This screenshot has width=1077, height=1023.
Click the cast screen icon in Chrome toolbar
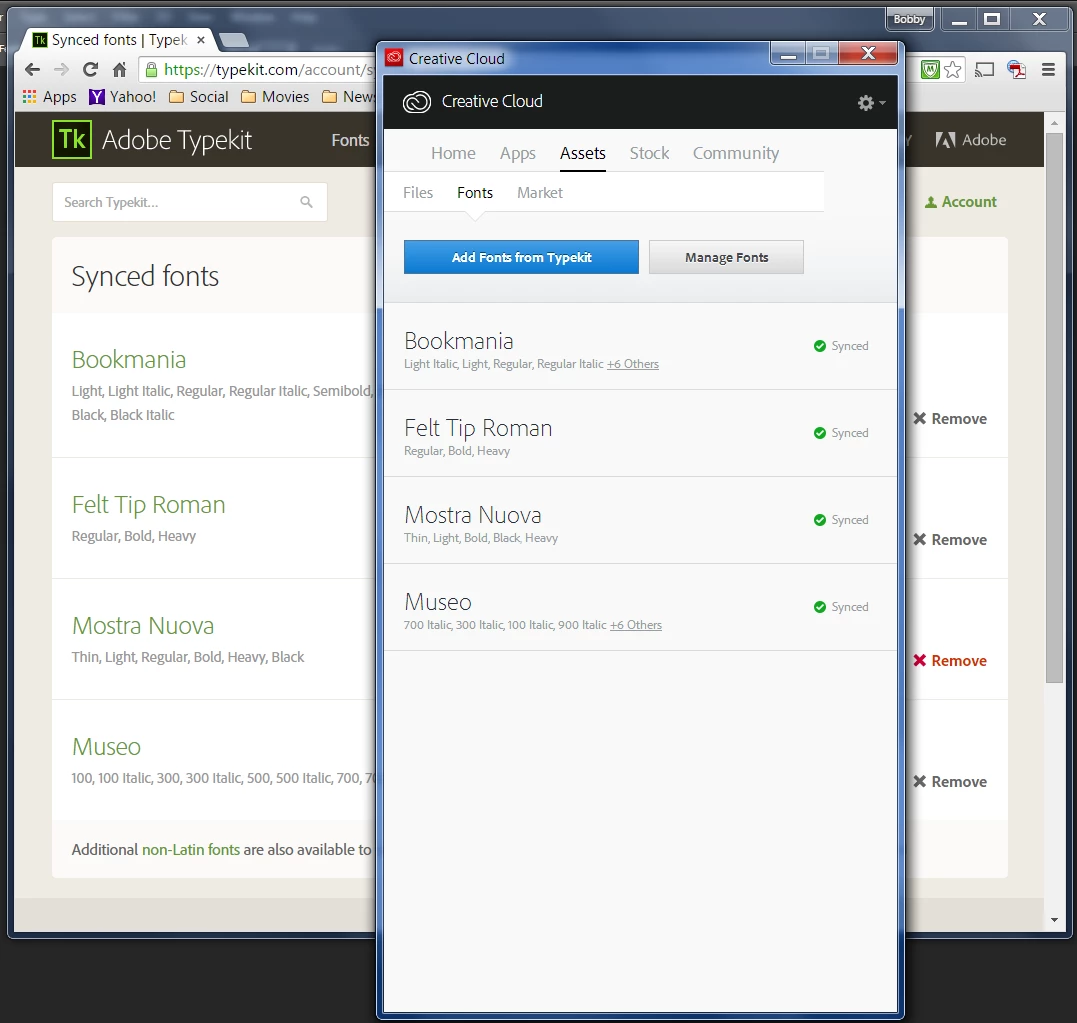[984, 69]
